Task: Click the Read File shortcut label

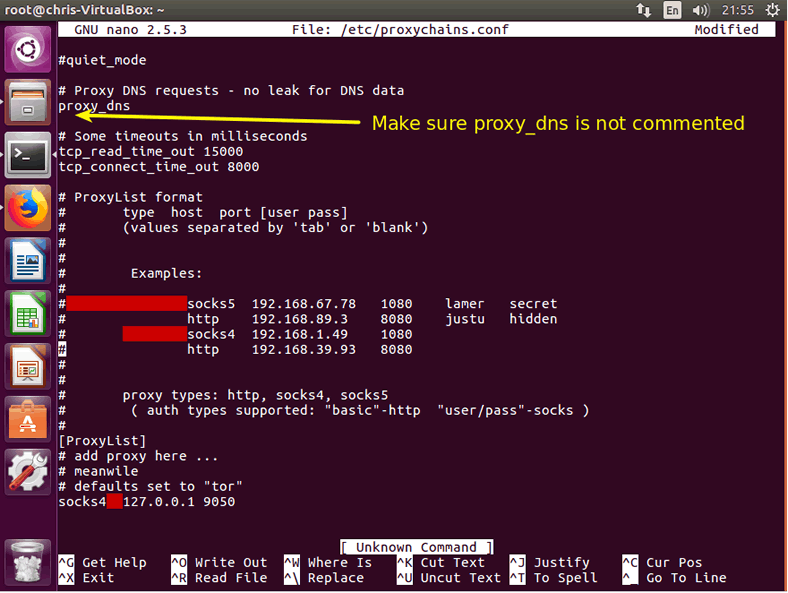Action: 231,578
